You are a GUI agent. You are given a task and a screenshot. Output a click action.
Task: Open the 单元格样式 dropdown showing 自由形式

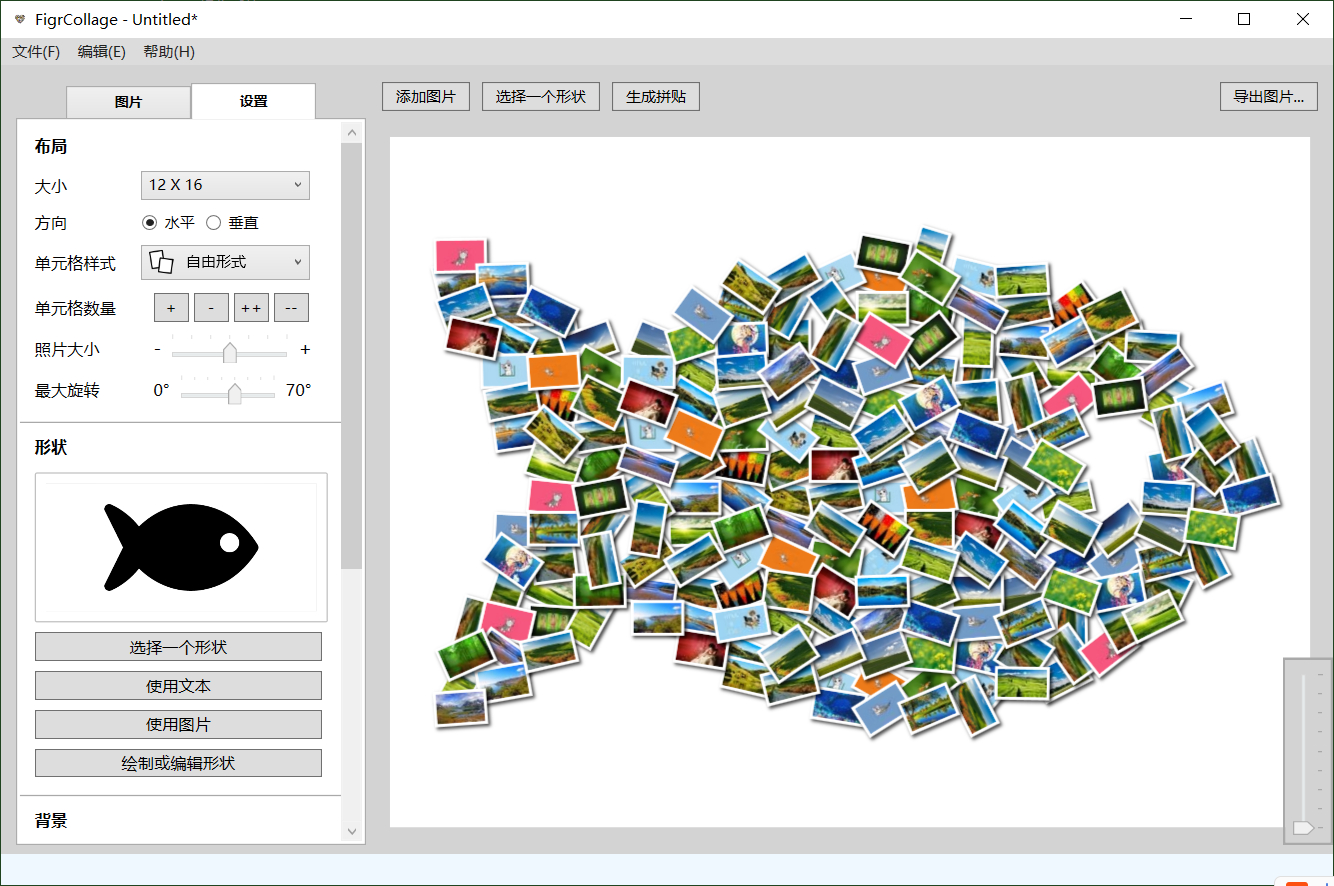point(225,262)
